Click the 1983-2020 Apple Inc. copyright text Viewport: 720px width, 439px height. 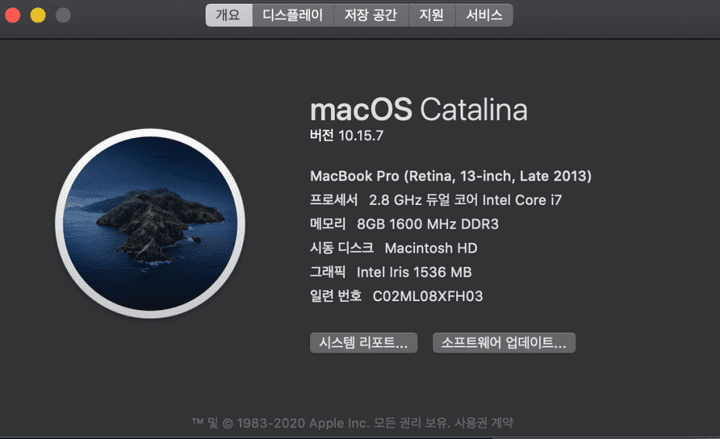click(x=303, y=423)
